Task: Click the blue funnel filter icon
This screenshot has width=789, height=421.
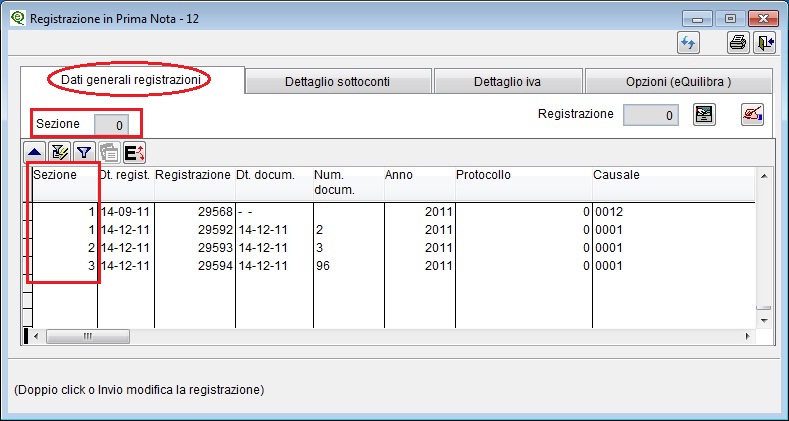Action: (x=85, y=151)
